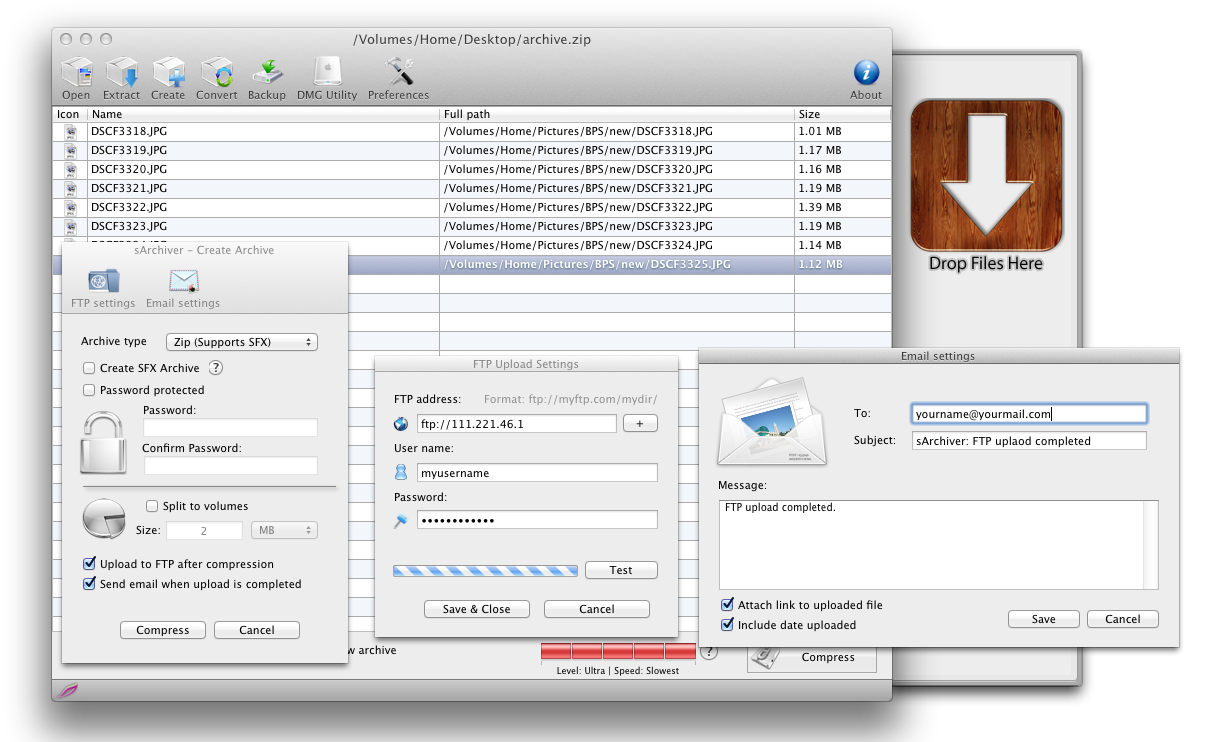Click the Extract toolbar icon
Screen dimensions: 1222x742
122,72
